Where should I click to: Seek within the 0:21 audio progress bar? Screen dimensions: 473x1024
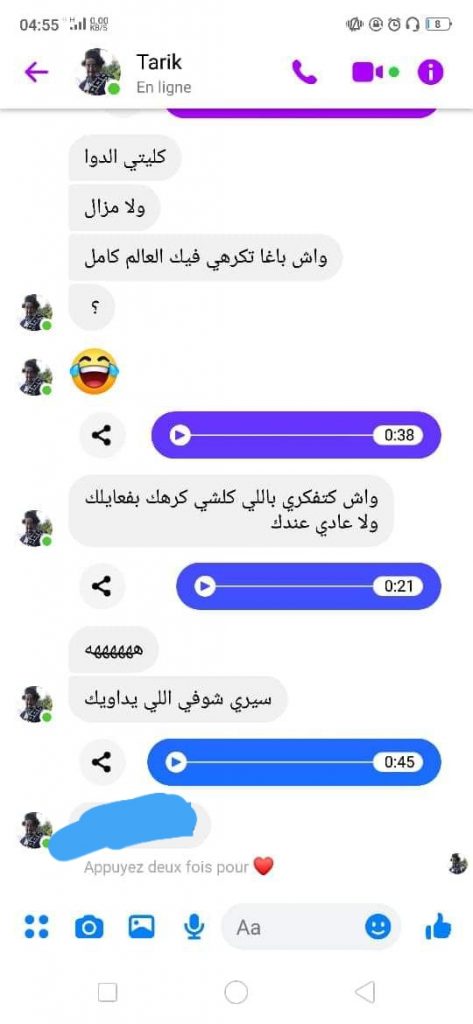[294, 586]
